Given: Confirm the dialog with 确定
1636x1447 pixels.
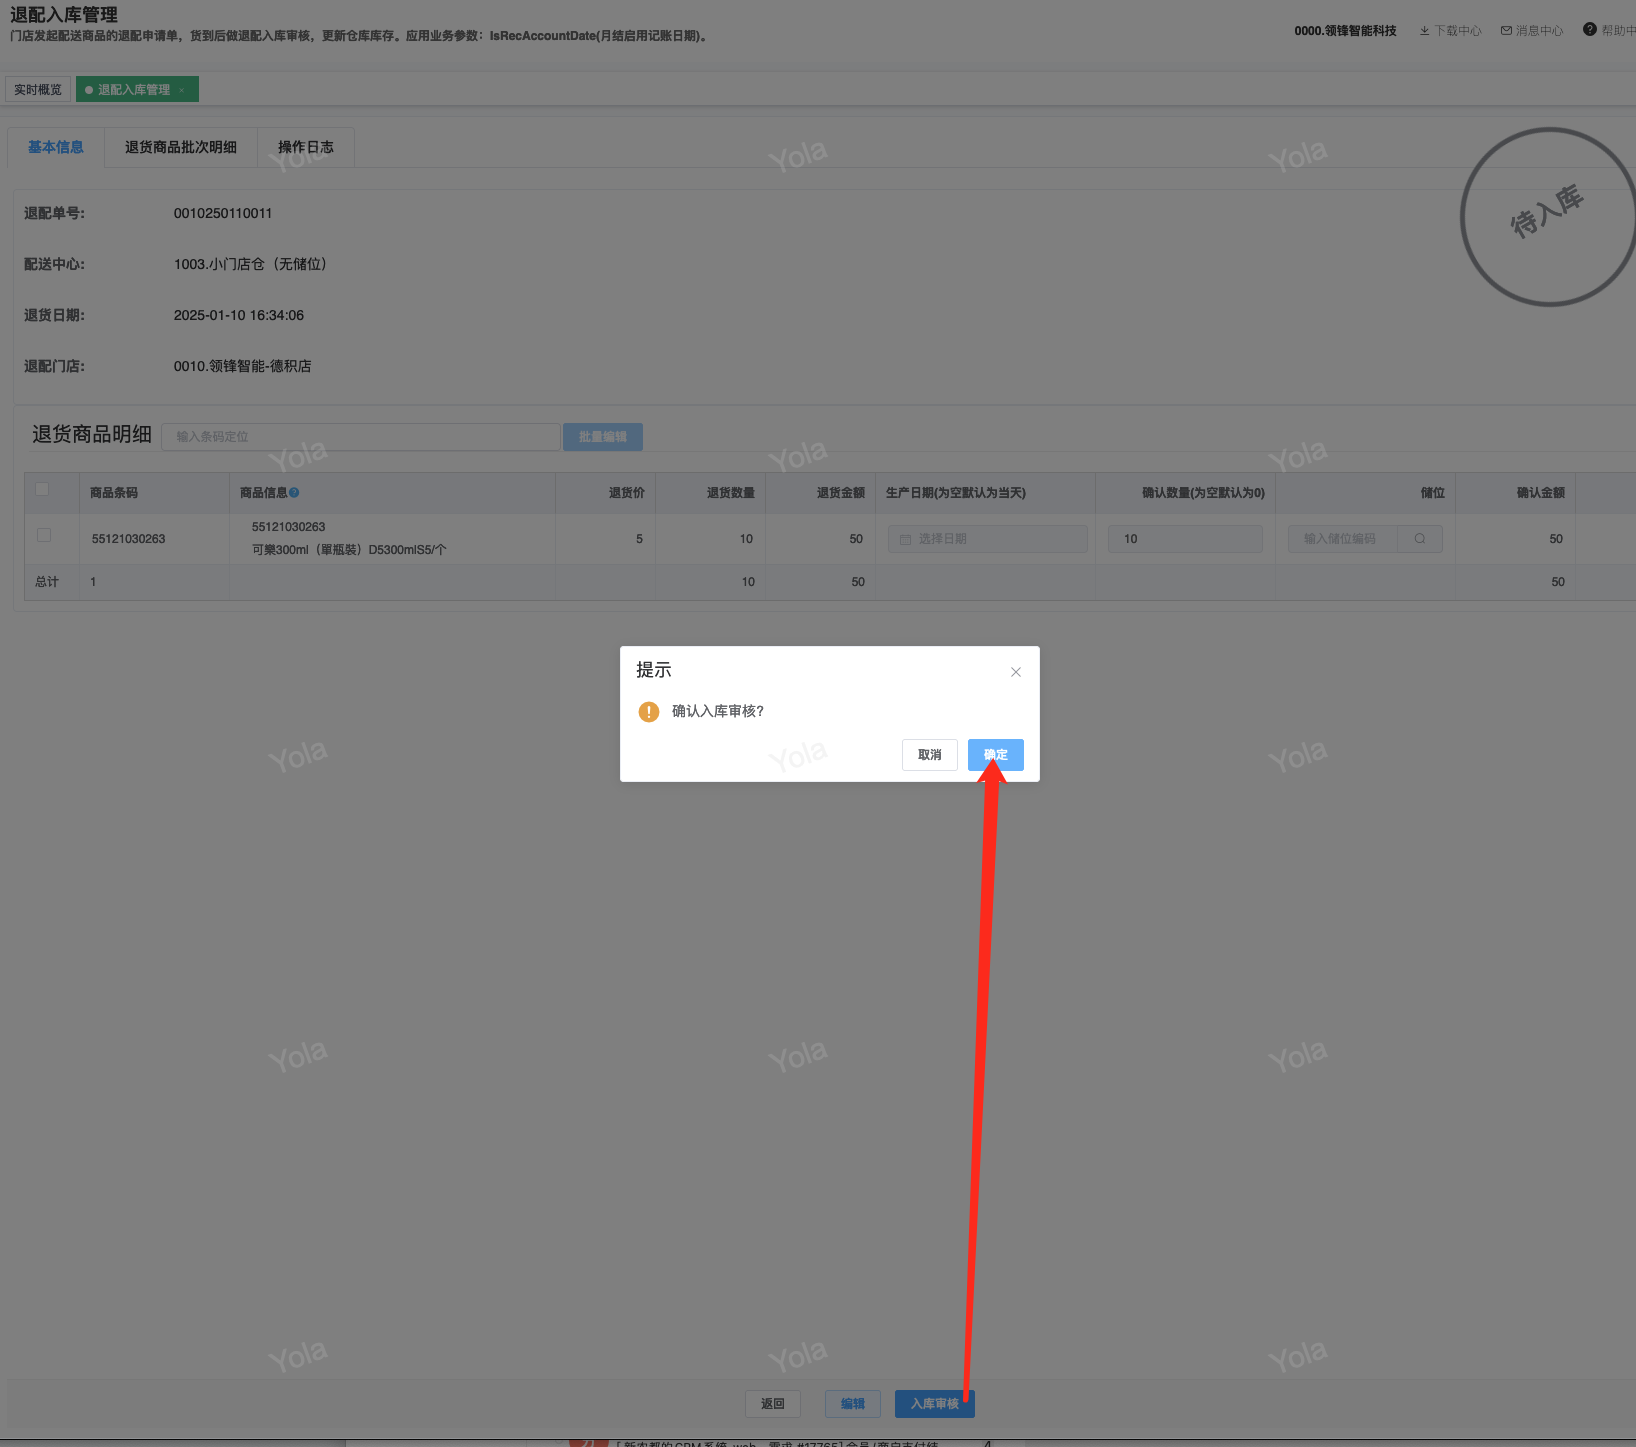Looking at the screenshot, I should click(996, 755).
